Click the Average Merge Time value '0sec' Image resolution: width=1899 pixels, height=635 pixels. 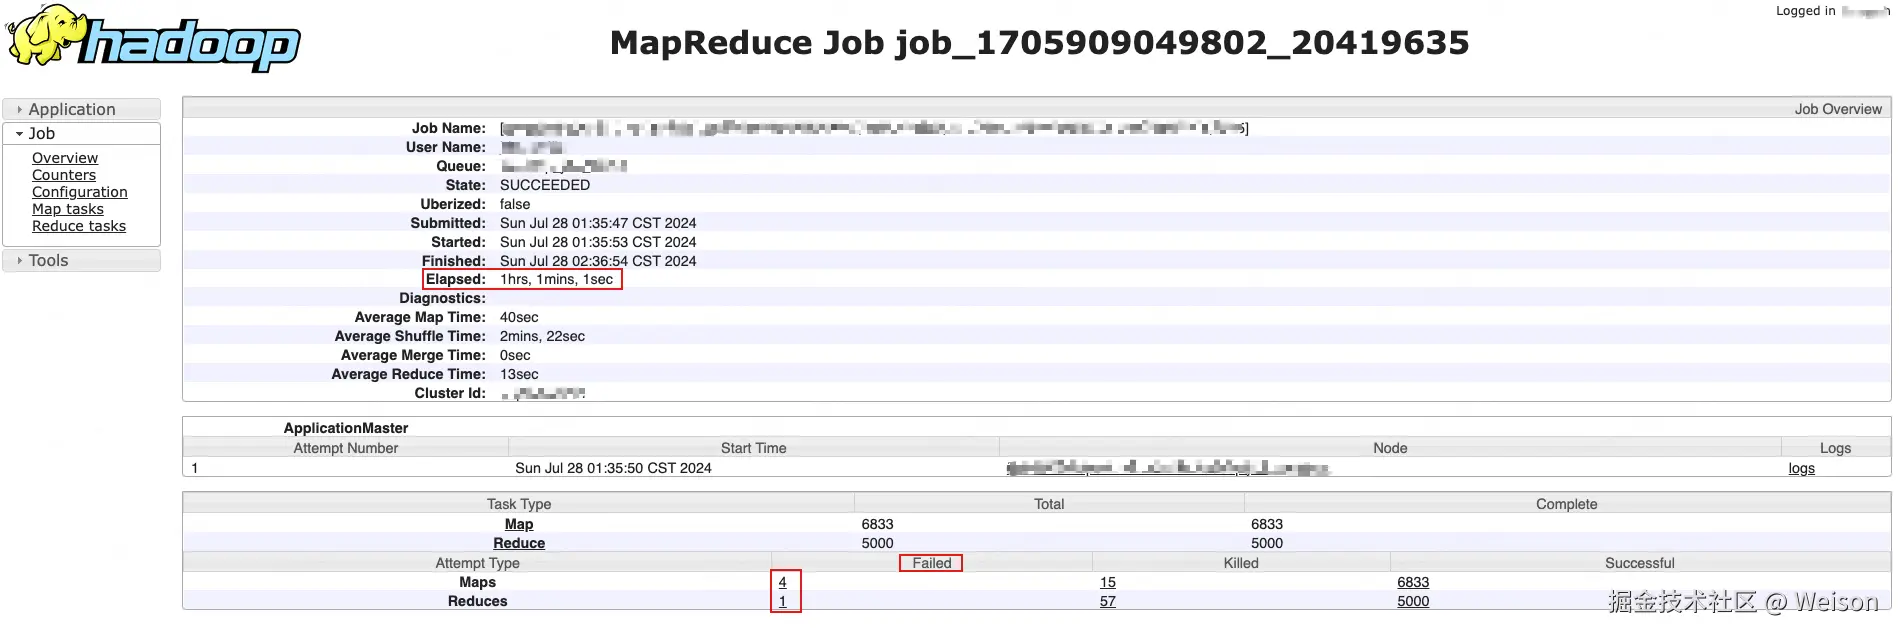515,355
